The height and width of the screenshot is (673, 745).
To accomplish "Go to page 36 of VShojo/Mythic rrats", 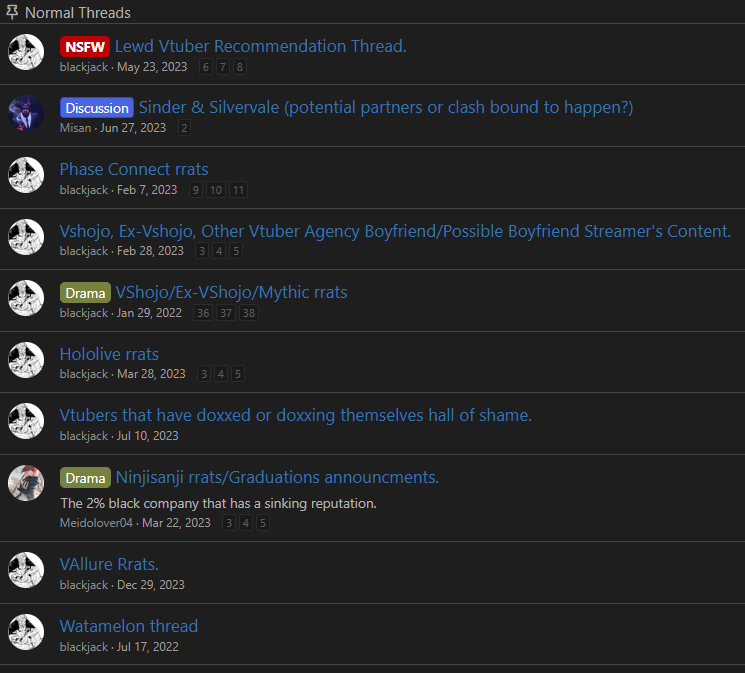I will 203,313.
